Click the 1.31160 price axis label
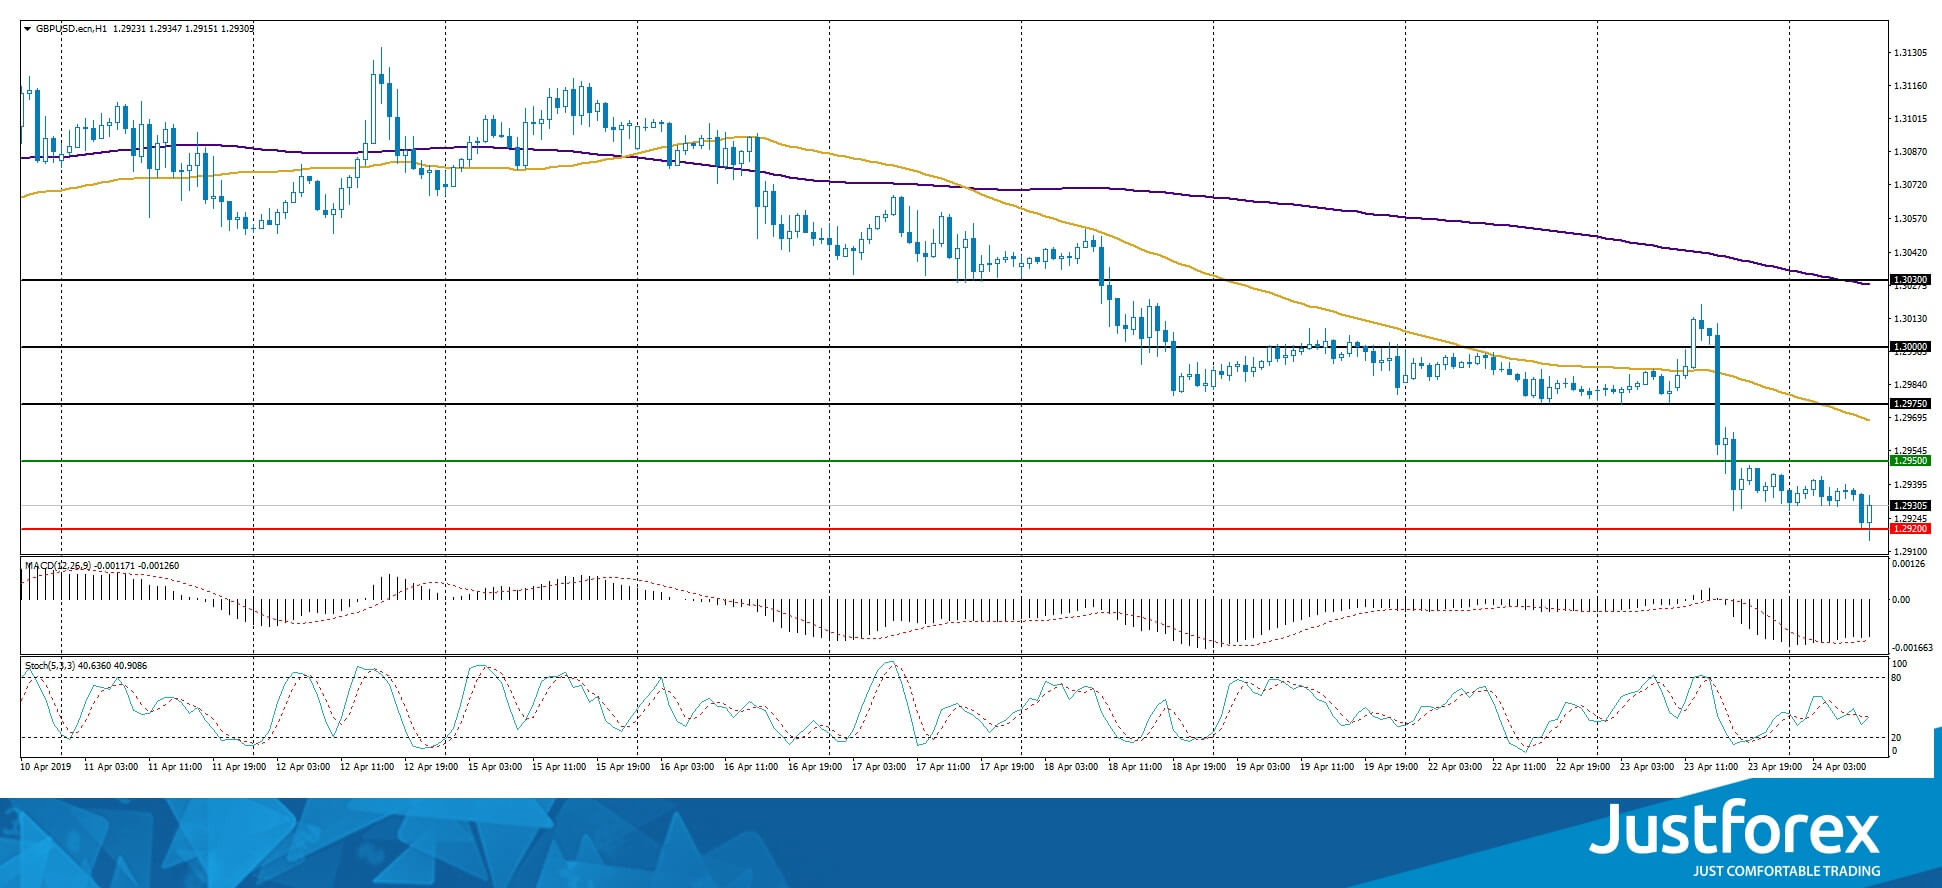The width and height of the screenshot is (1942, 888). (1911, 86)
